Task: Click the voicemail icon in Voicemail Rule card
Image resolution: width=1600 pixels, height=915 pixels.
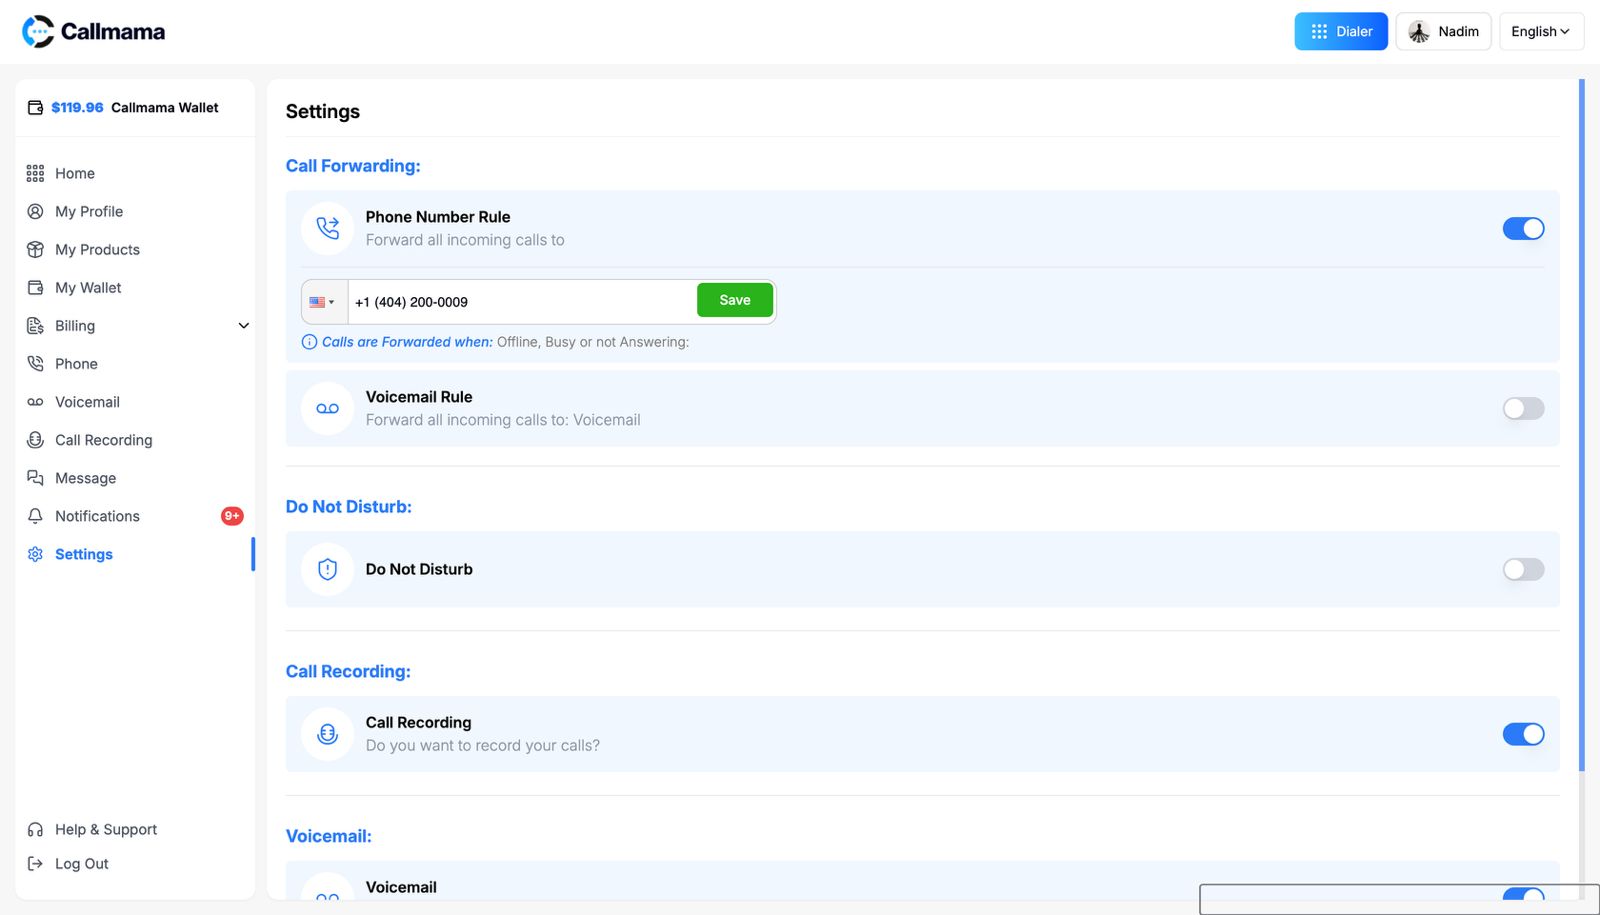Action: pyautogui.click(x=327, y=408)
